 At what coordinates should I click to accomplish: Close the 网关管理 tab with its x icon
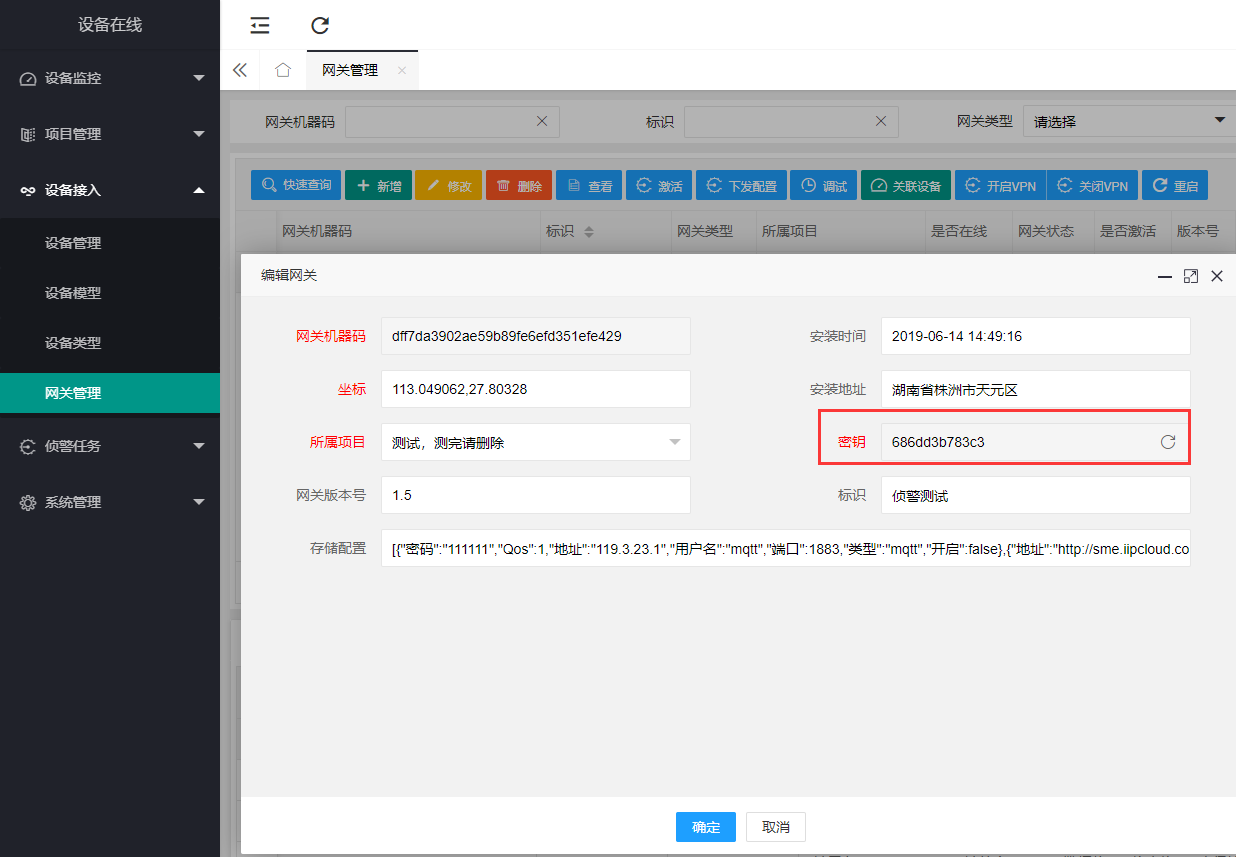pos(402,70)
